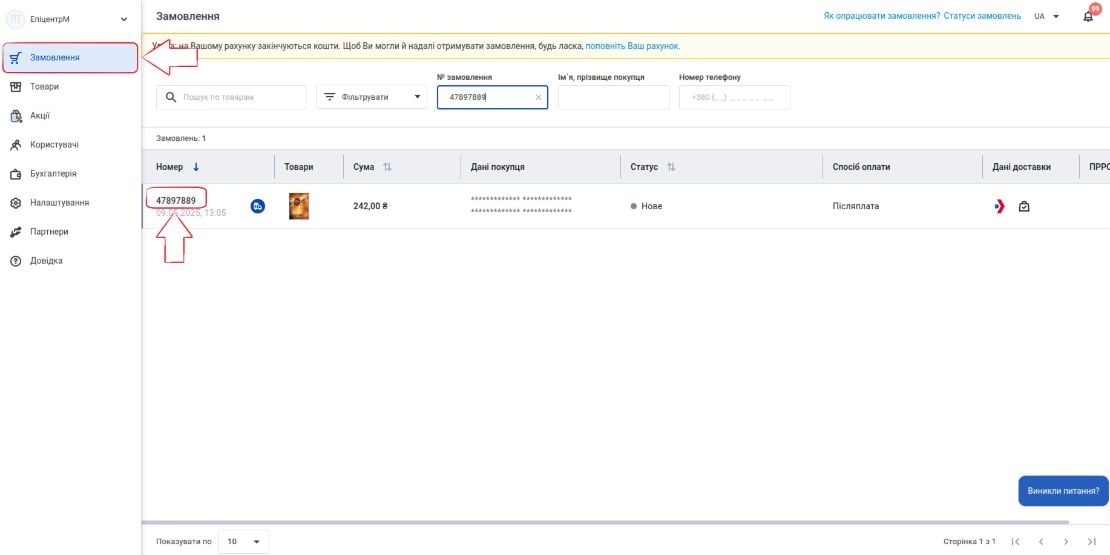This screenshot has height=555, width=1110.
Task: Open the Налаштування section in sidebar
Action: (x=59, y=202)
